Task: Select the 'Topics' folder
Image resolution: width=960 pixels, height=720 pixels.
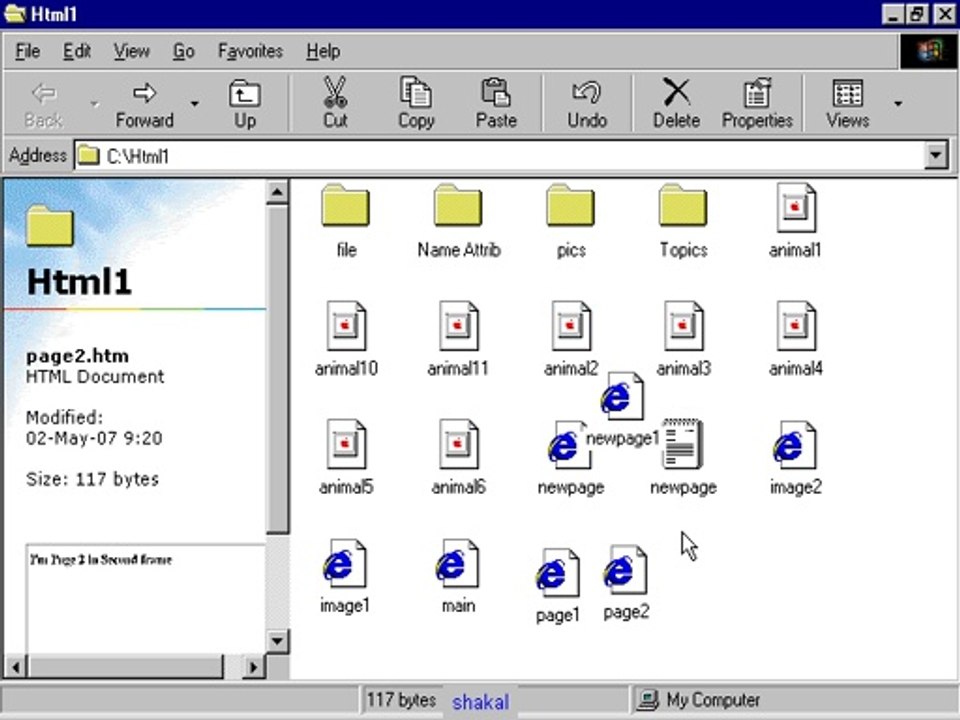Action: click(683, 222)
